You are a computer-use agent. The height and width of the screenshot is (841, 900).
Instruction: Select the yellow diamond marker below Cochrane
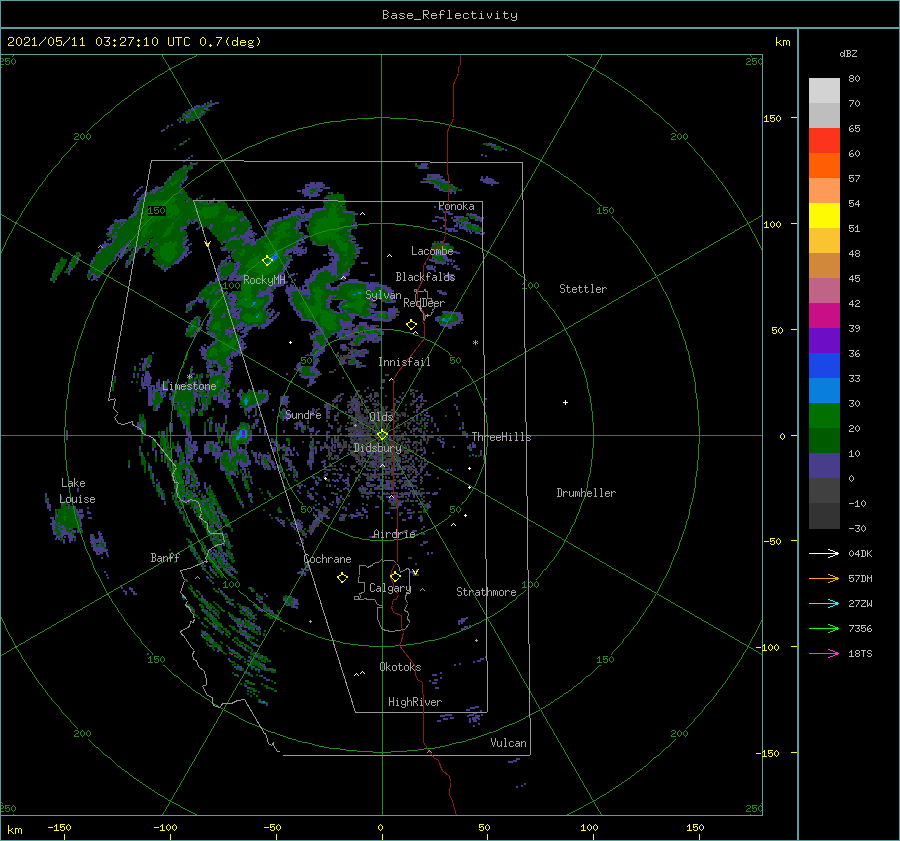pyautogui.click(x=342, y=578)
